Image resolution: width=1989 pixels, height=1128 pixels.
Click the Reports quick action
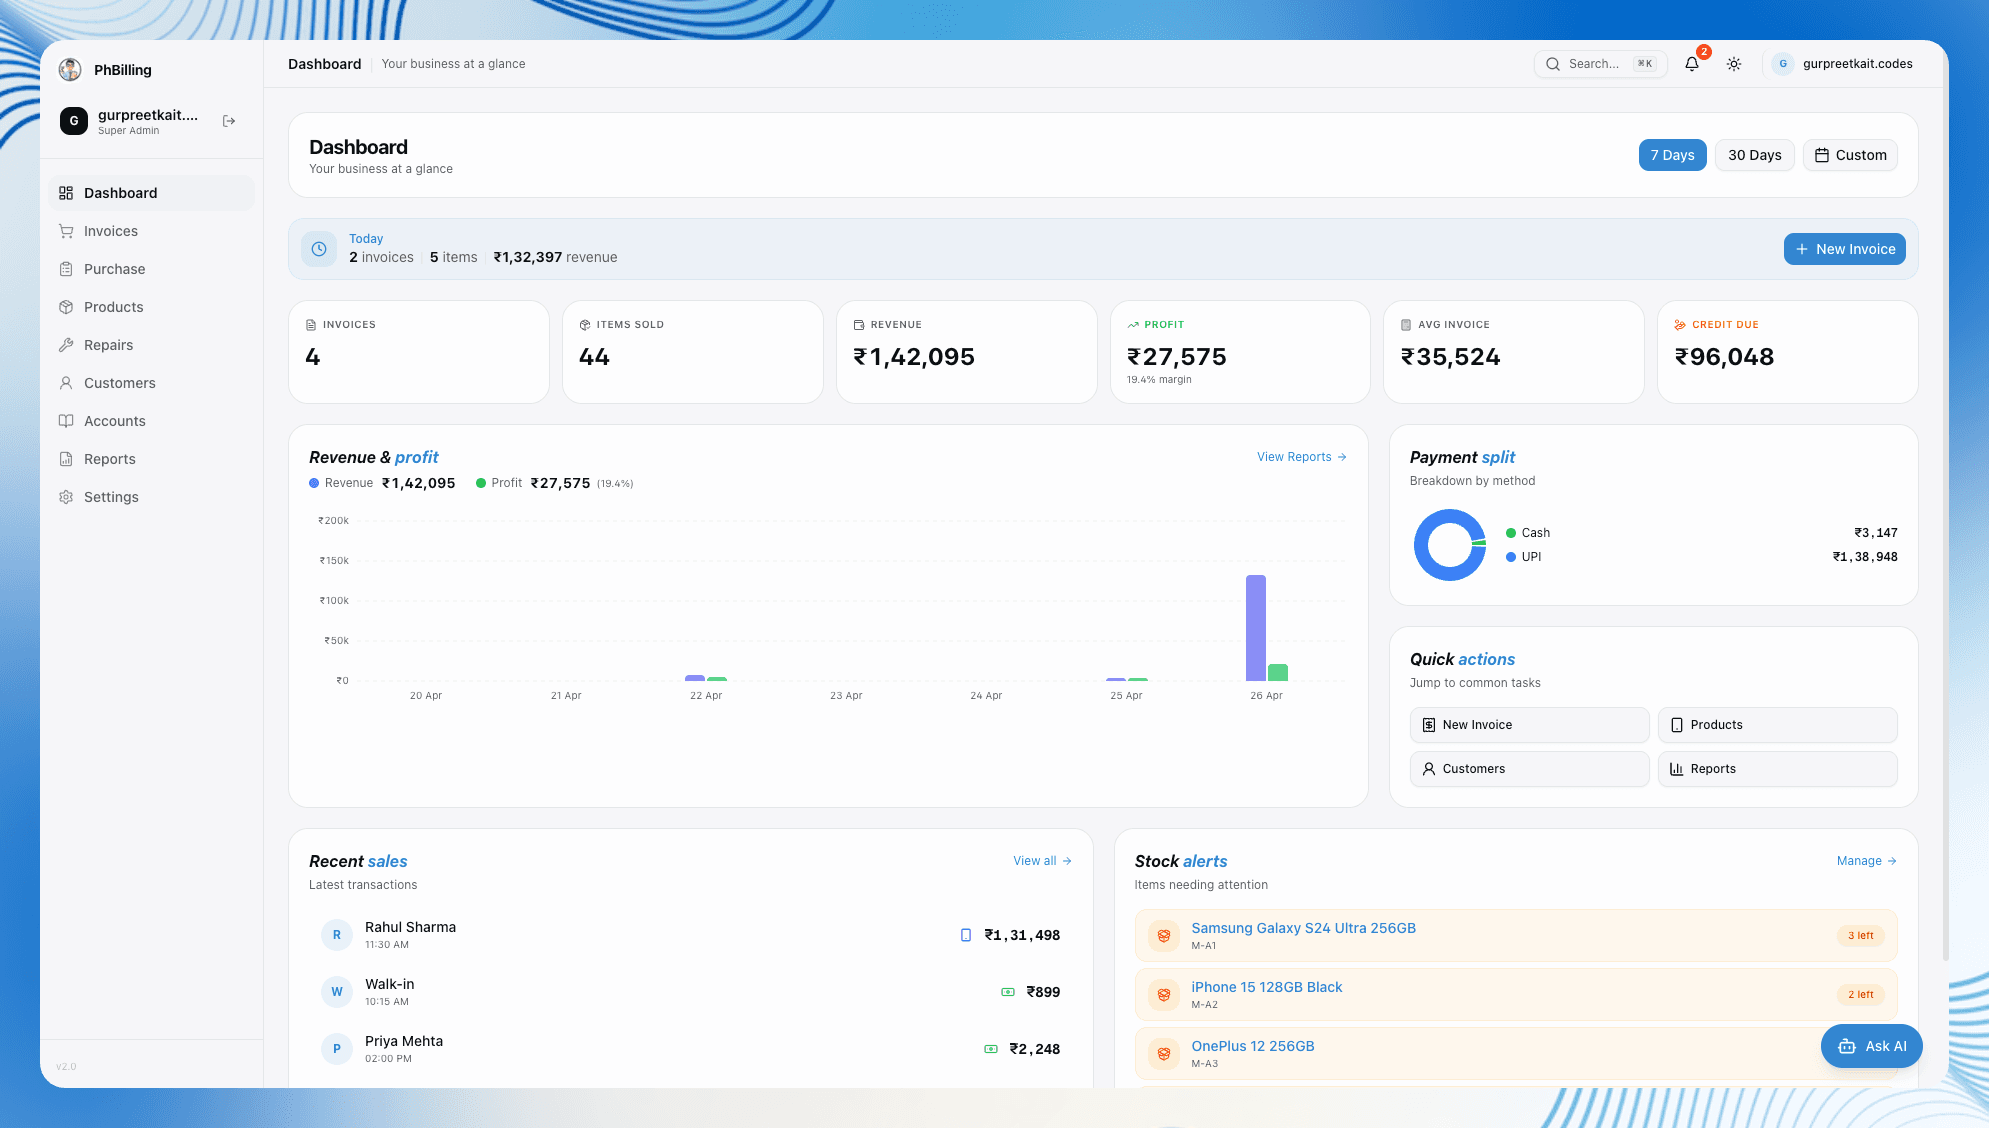pos(1777,769)
